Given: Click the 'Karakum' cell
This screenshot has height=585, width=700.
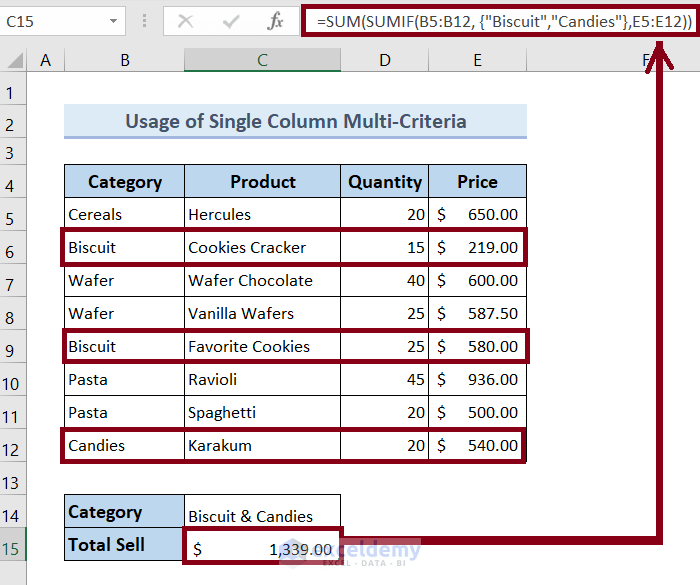Looking at the screenshot, I should pos(262,446).
